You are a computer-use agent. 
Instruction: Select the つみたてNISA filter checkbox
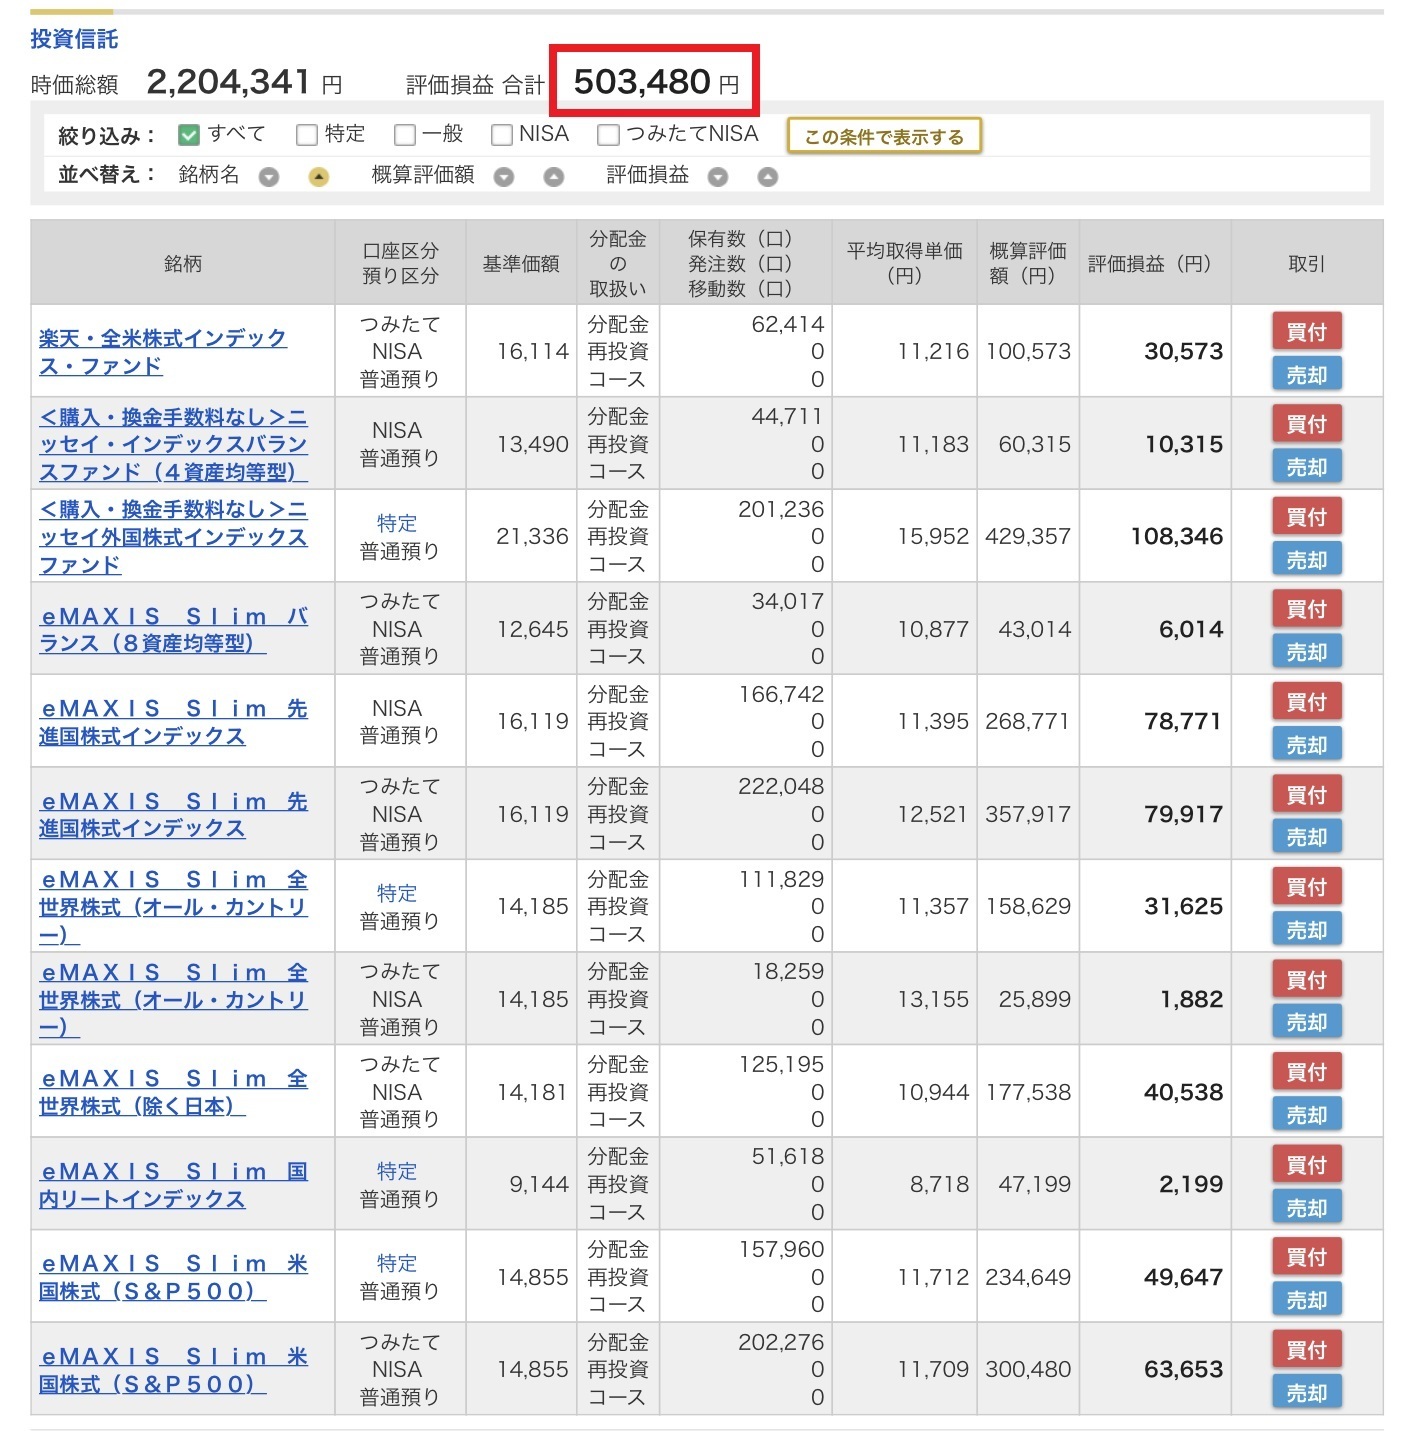click(608, 135)
